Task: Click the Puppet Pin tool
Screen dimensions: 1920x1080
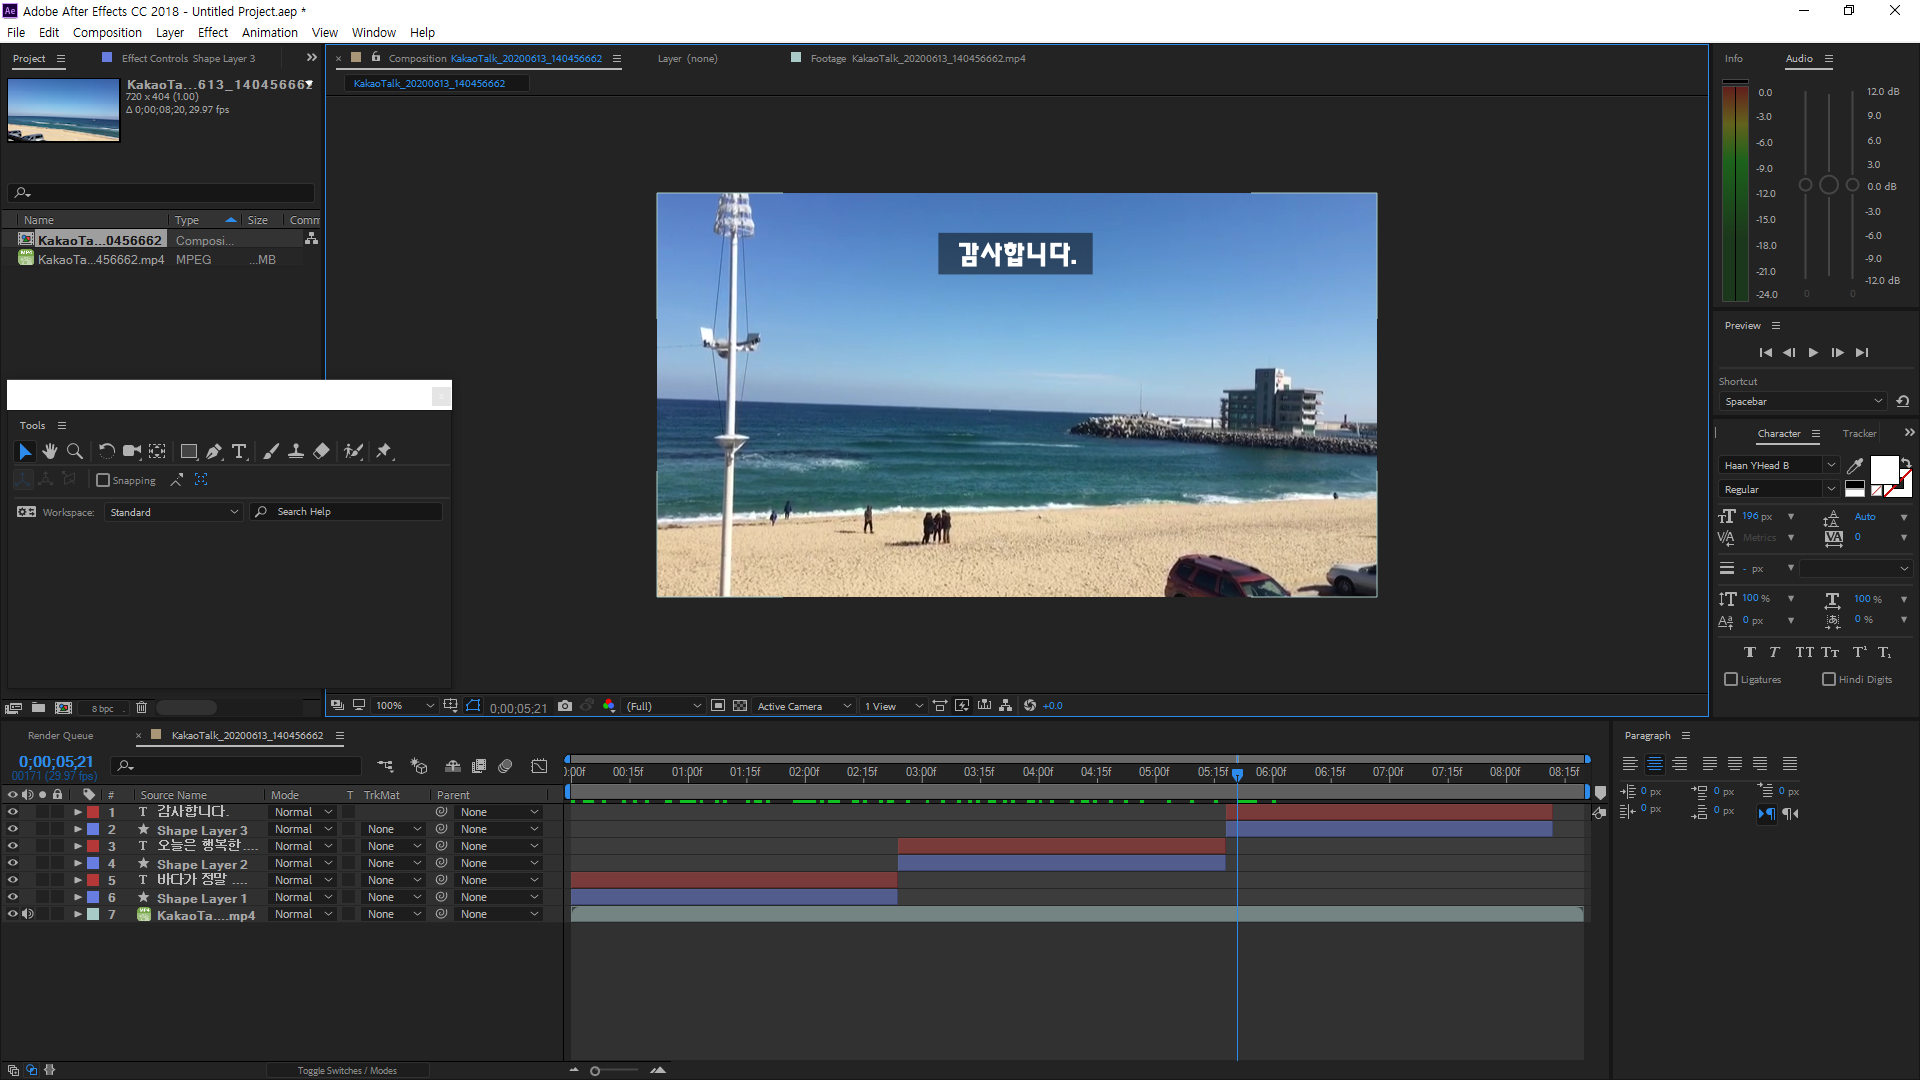Action: point(384,452)
